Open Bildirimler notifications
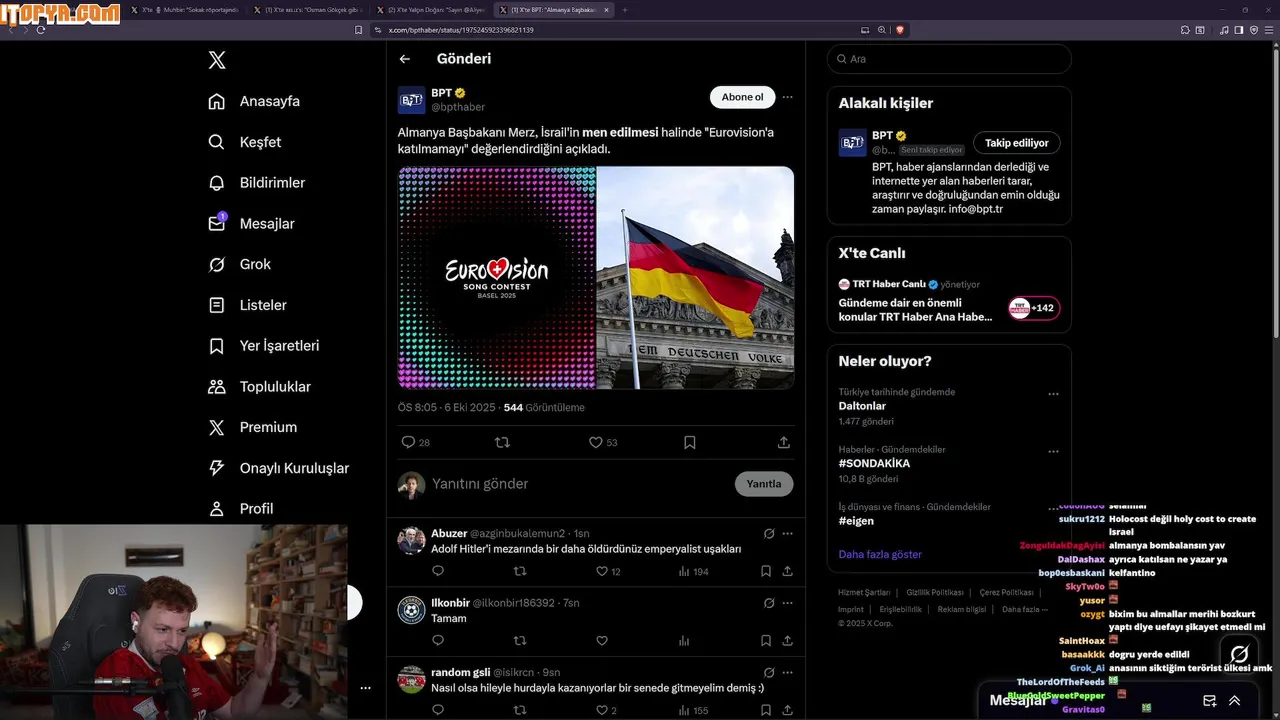 (257, 183)
